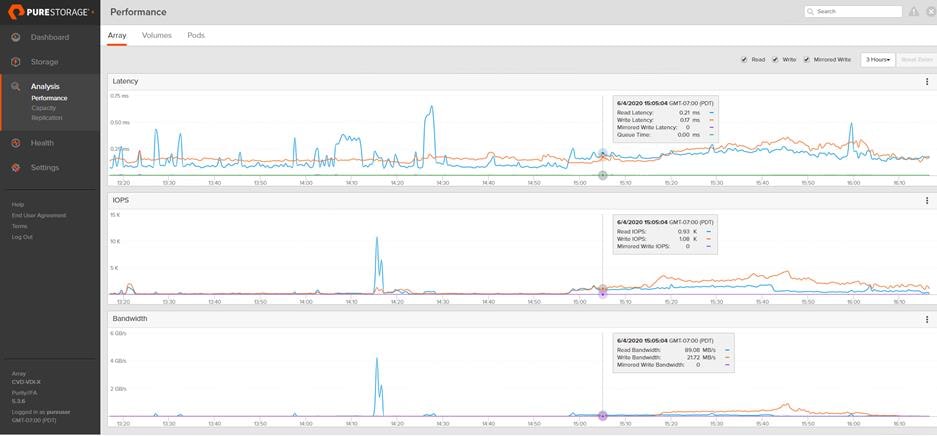
Task: Click the Write Bandwidth 21.72 MB/s value
Action: click(703, 357)
